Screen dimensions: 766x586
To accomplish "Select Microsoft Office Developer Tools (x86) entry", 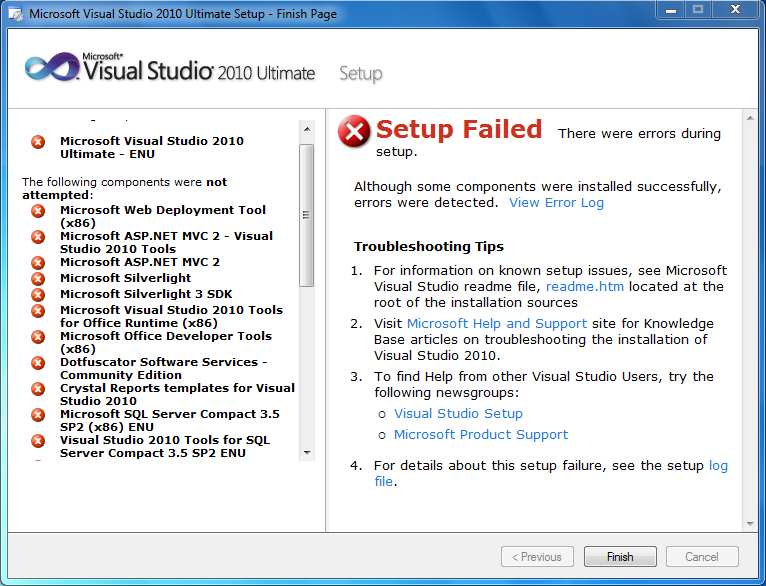I will 166,342.
